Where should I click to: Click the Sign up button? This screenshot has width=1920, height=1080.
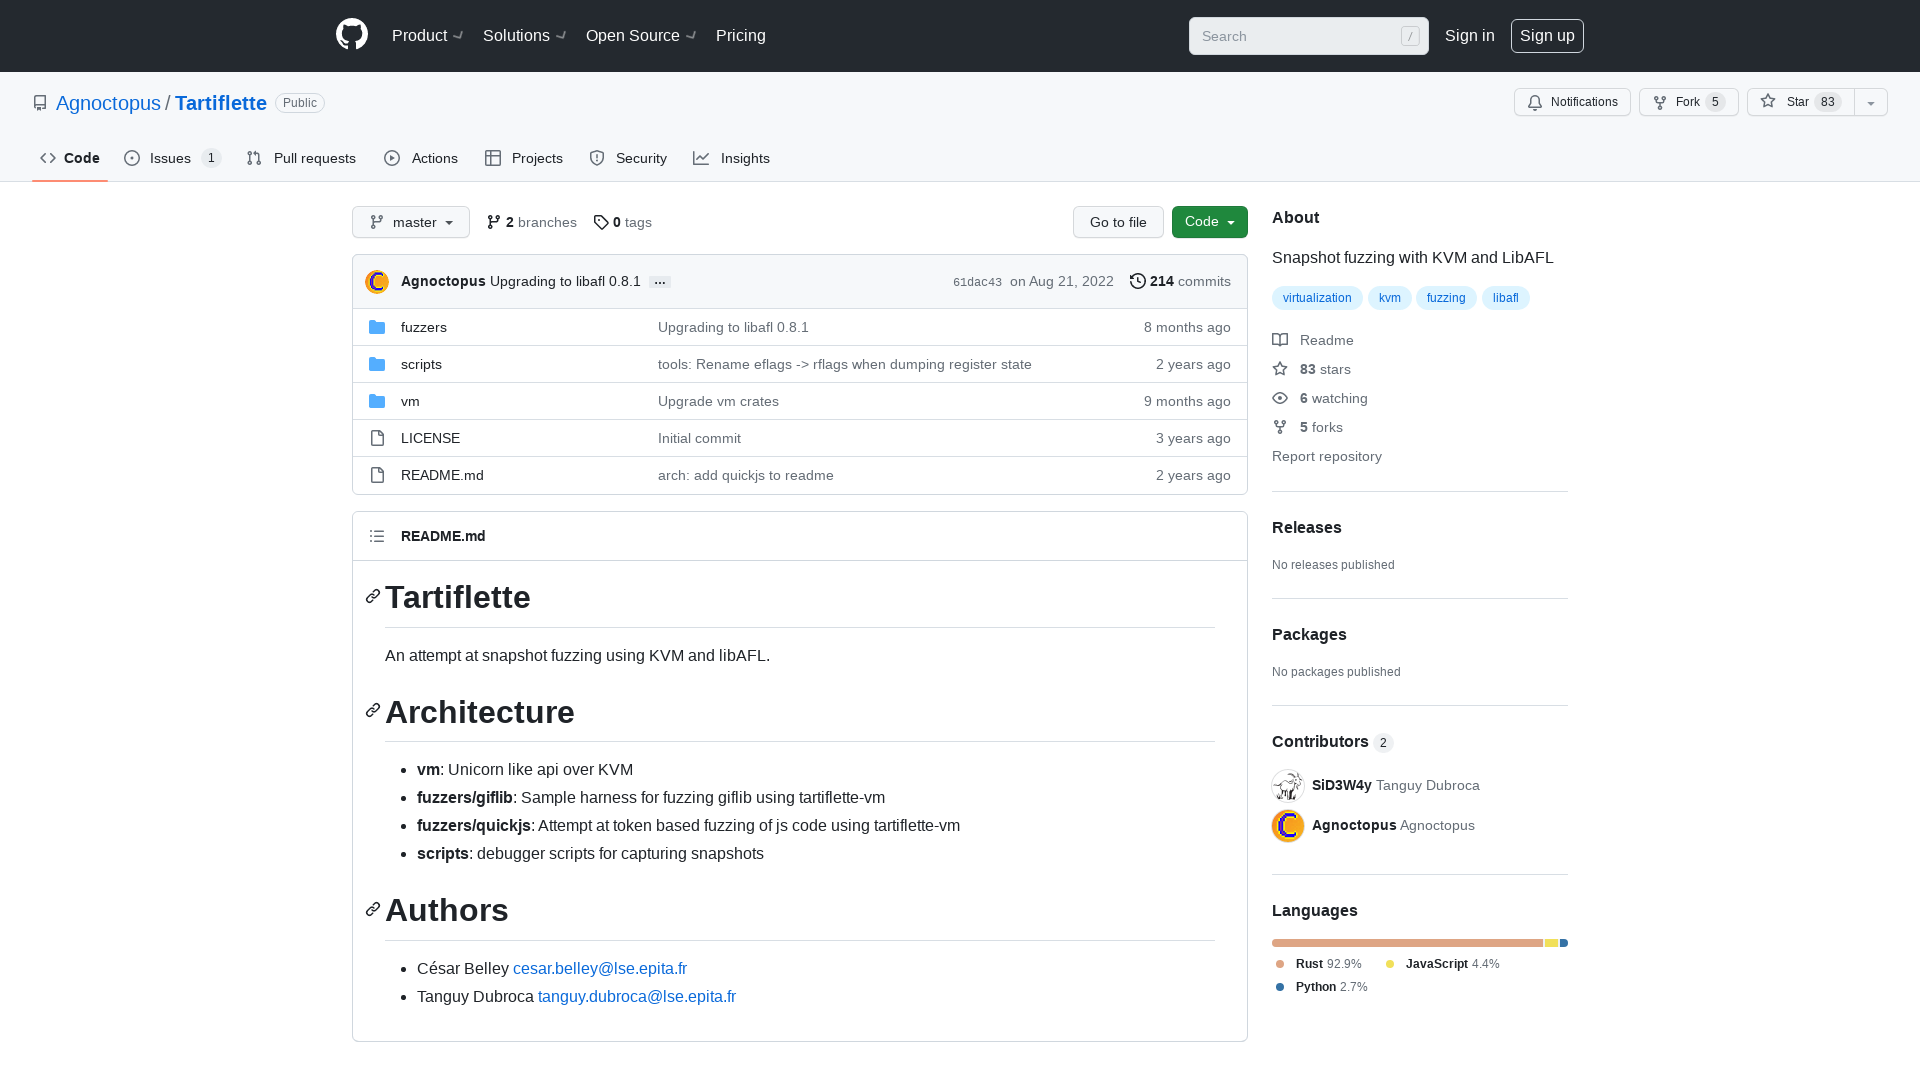pos(1547,35)
